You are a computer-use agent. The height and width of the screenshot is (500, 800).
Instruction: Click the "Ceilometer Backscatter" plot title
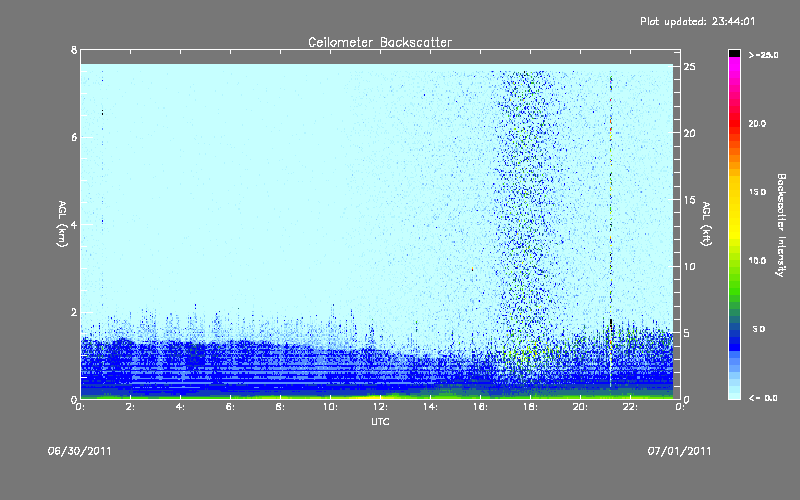pyautogui.click(x=380, y=42)
